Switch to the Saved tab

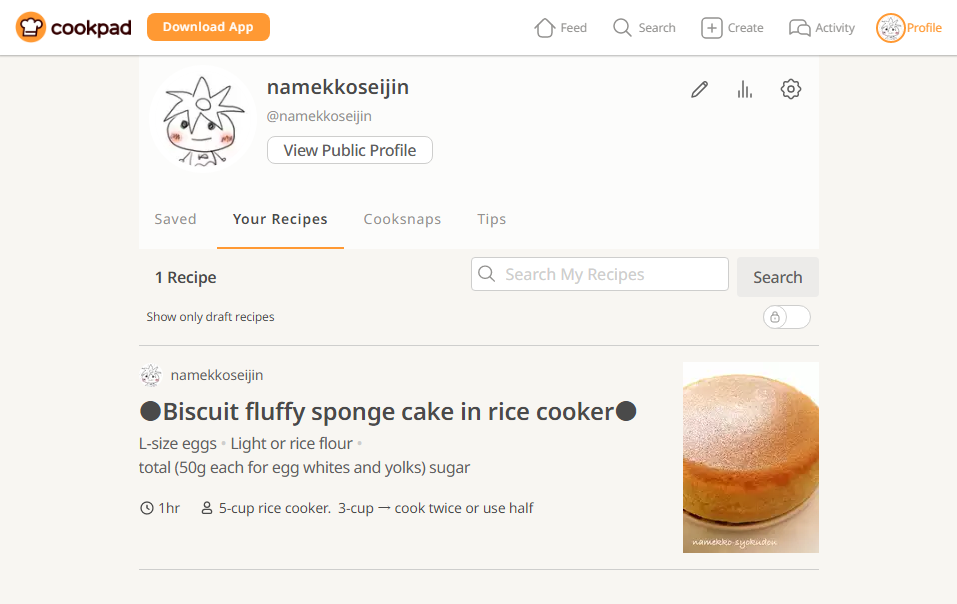point(175,219)
